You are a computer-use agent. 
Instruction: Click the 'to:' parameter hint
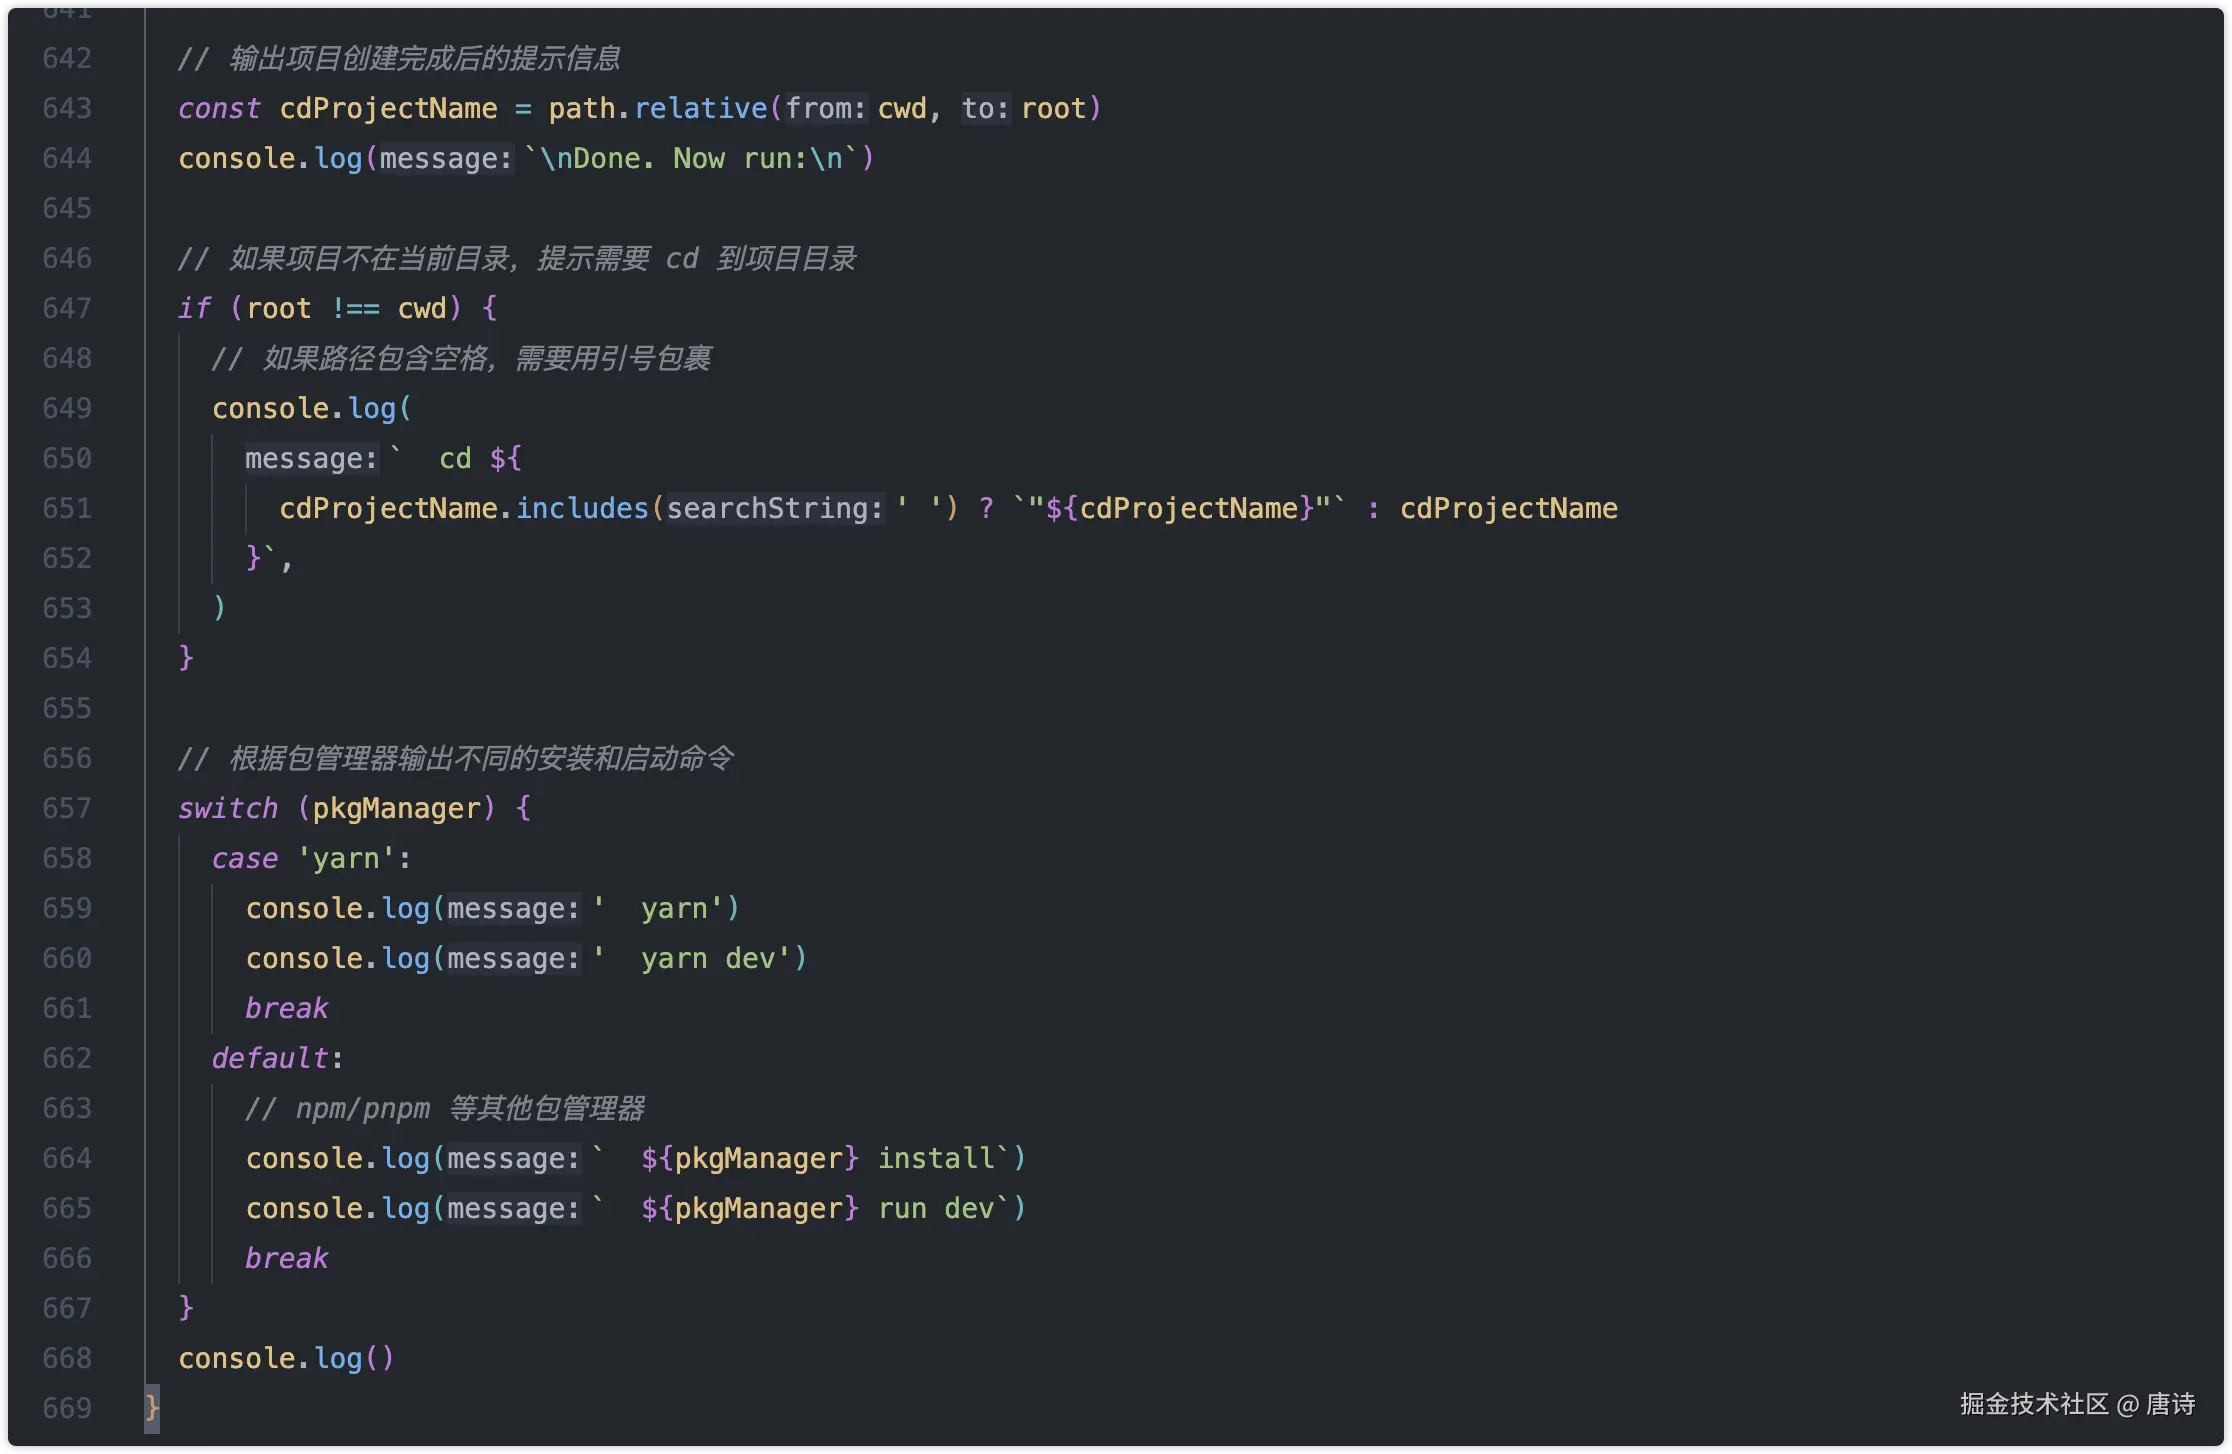[985, 108]
